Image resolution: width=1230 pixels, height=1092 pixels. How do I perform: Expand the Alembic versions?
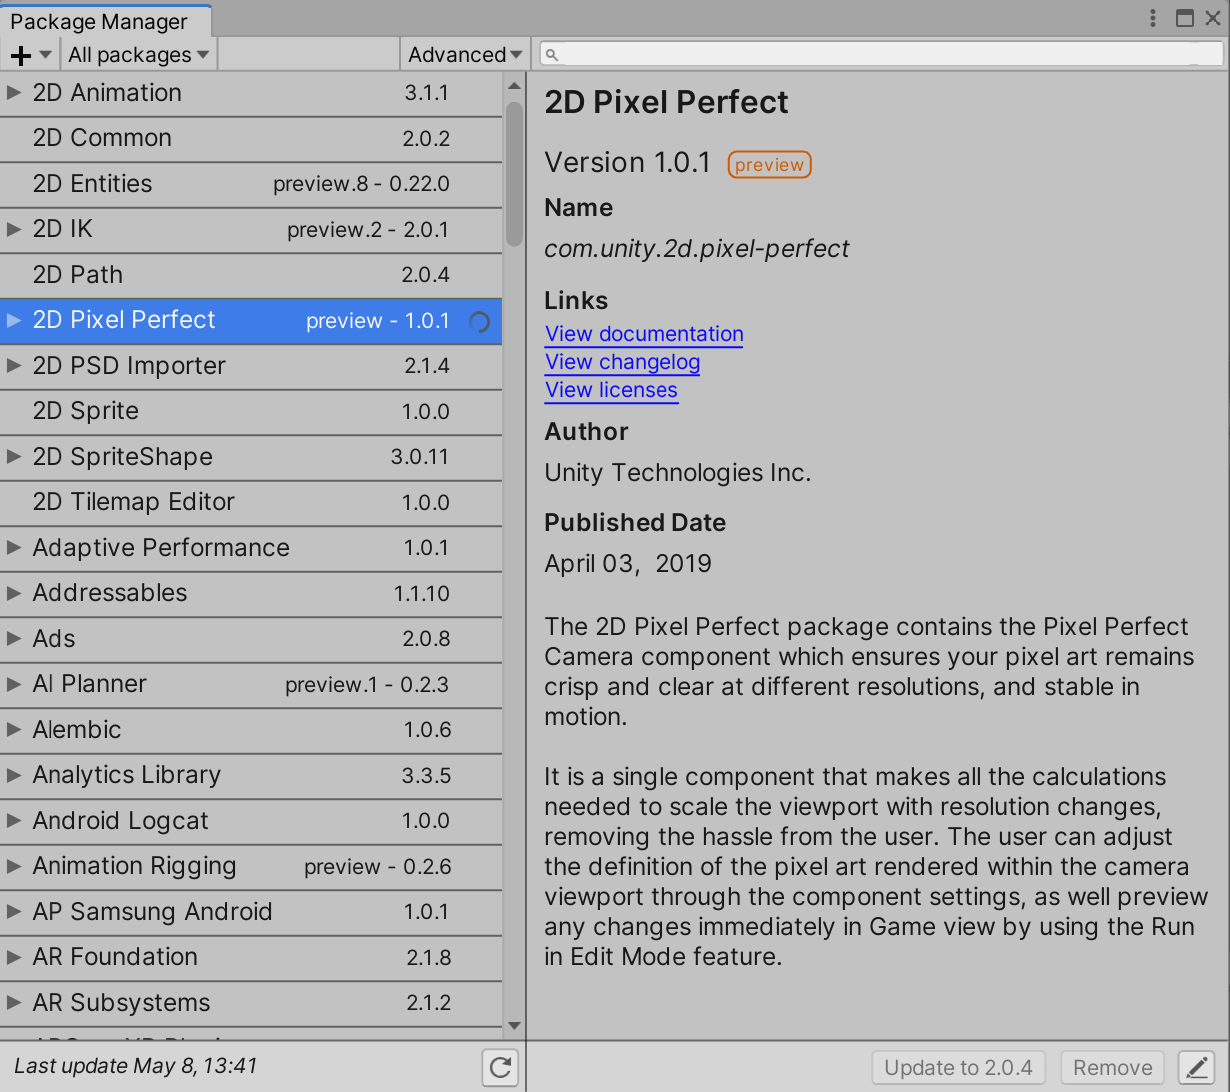click(x=14, y=730)
